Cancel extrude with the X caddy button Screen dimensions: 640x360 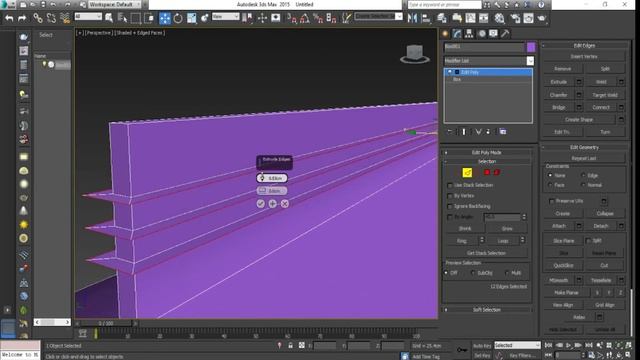click(285, 204)
